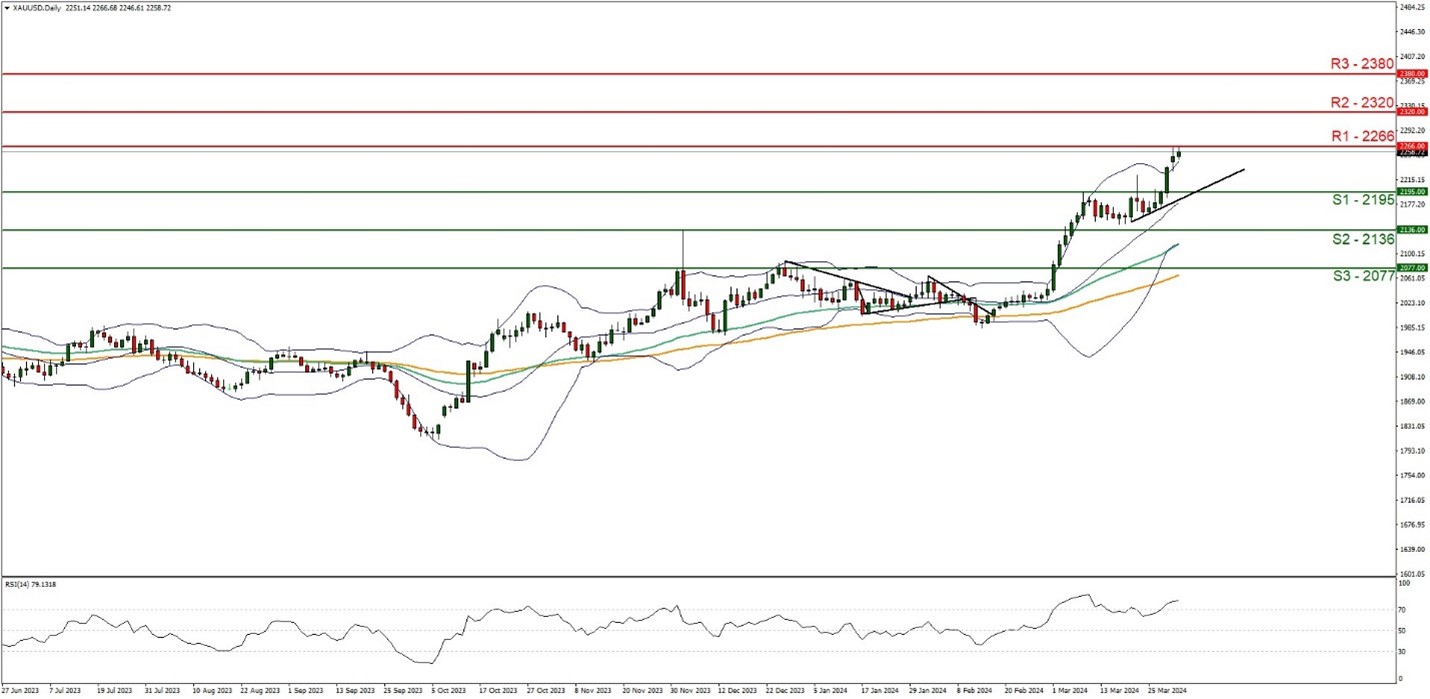Click the 1 Mar 2024 date label

(1070, 691)
